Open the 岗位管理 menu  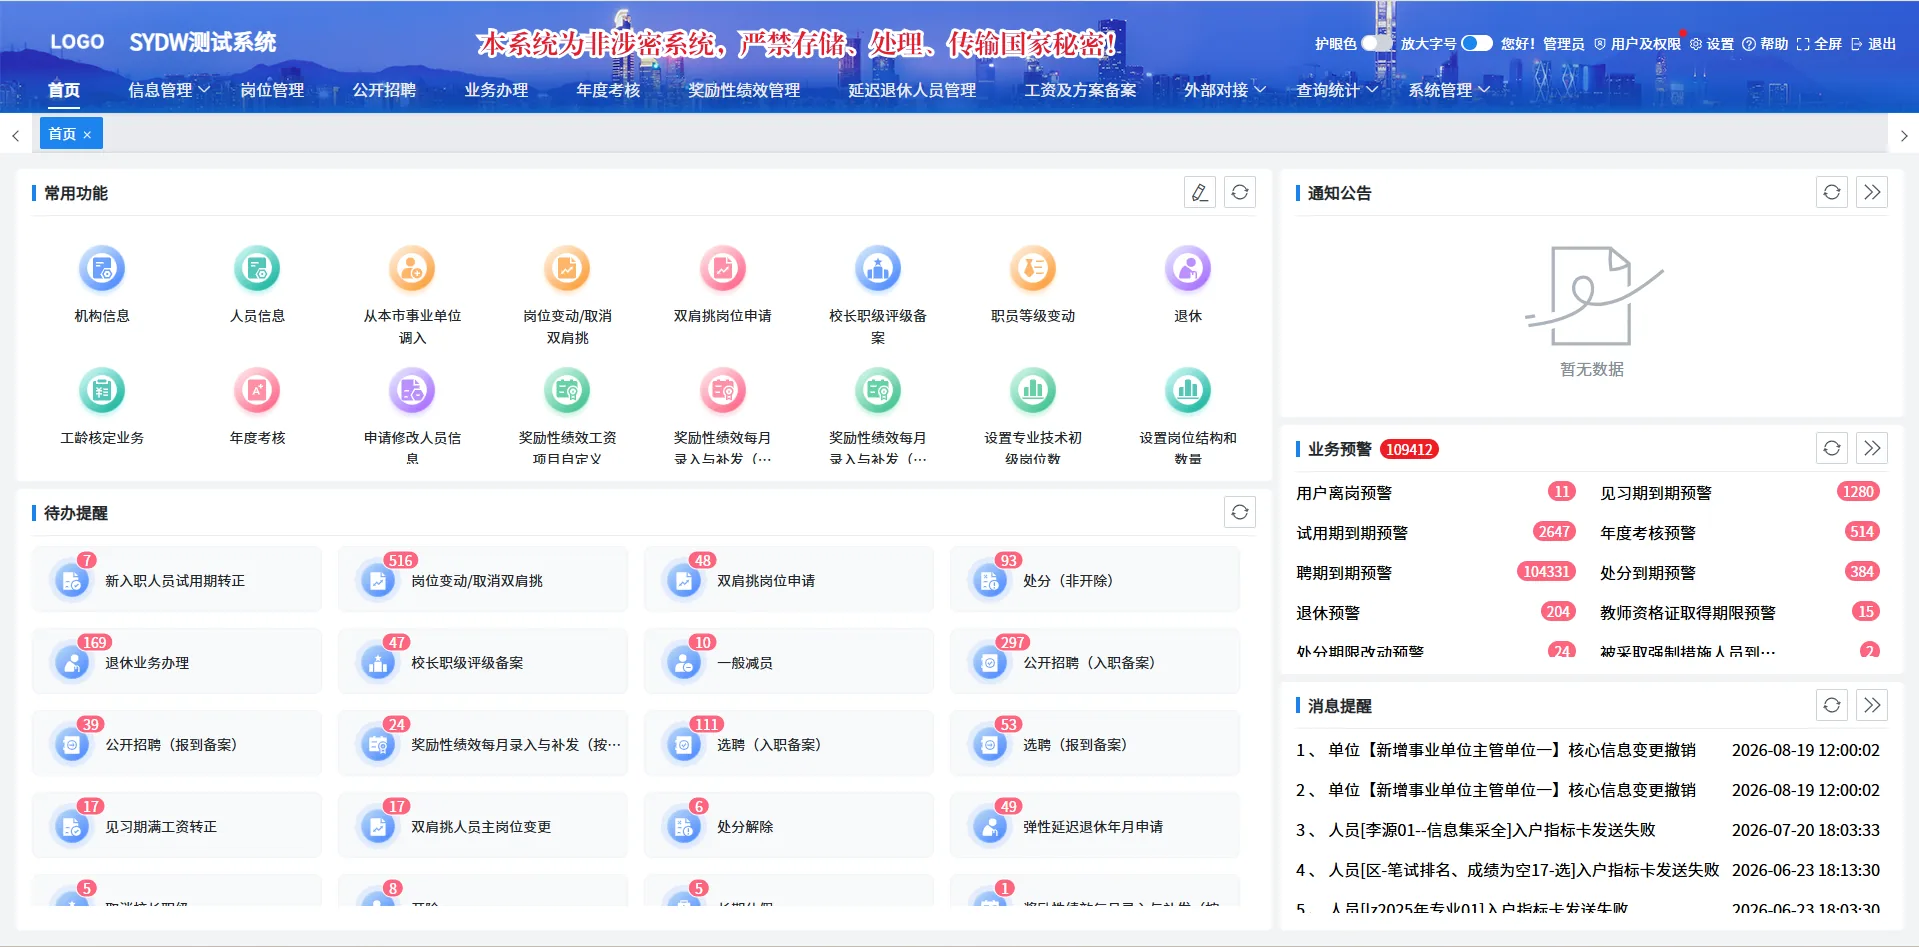tap(272, 90)
